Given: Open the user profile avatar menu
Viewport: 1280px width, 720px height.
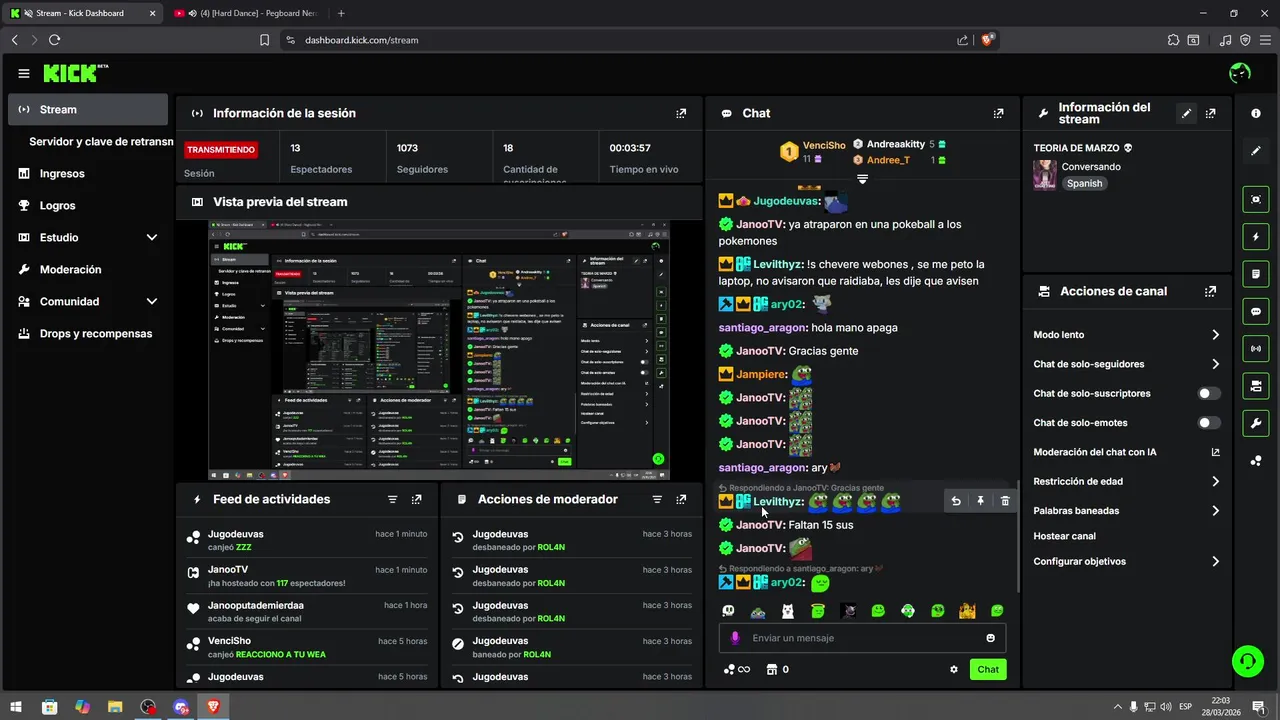Looking at the screenshot, I should 1240,73.
